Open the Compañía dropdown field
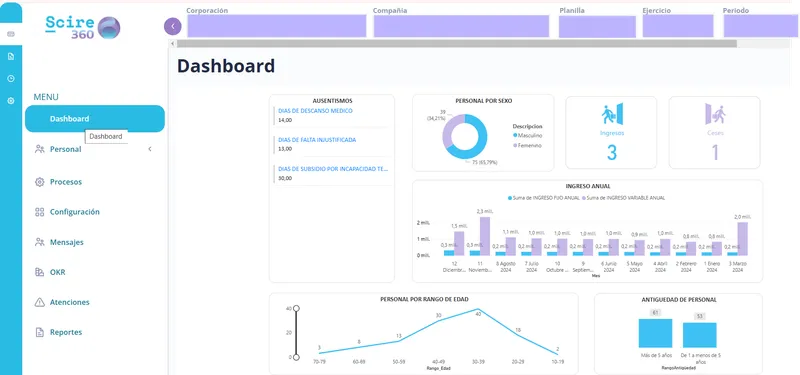 pos(461,26)
